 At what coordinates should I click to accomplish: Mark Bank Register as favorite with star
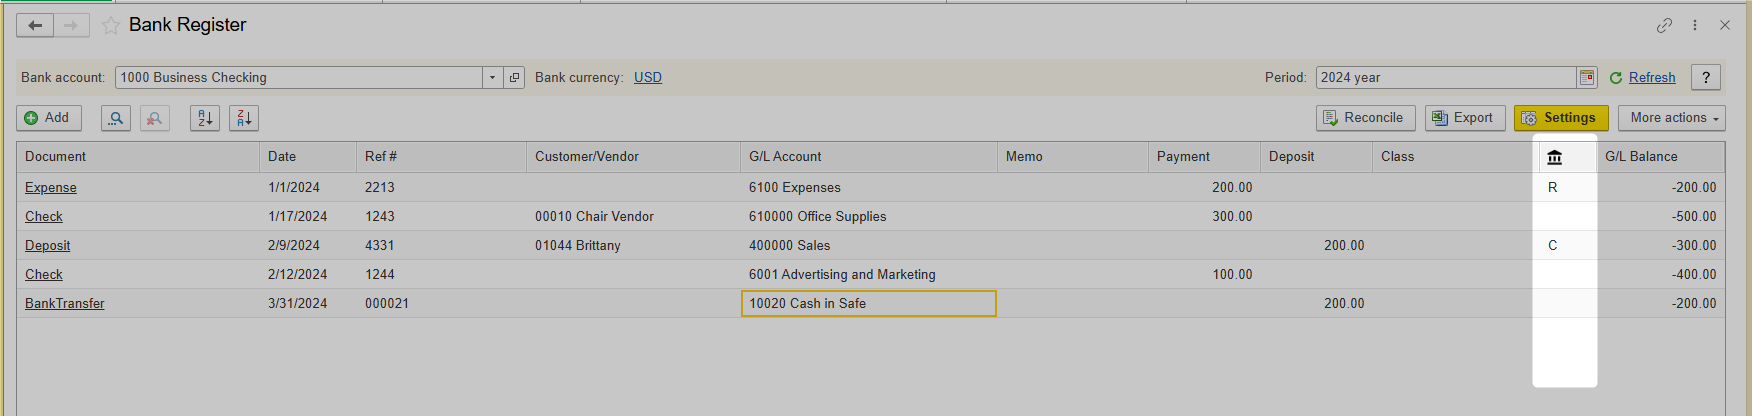click(x=110, y=25)
